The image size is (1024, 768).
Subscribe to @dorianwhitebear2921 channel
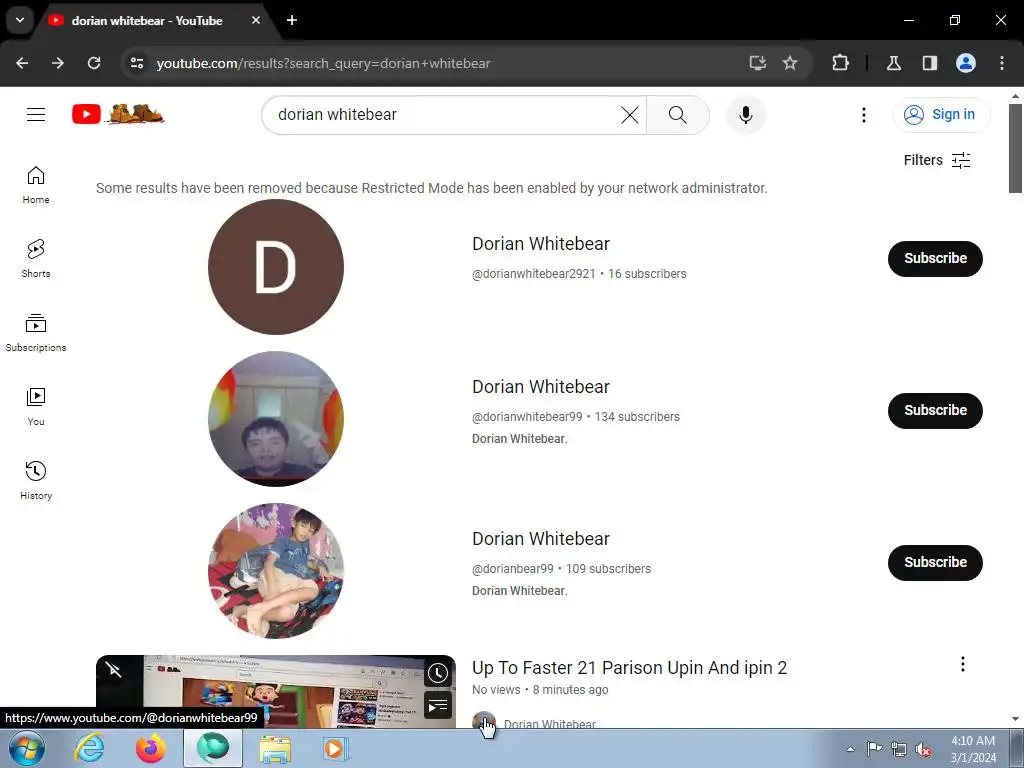pyautogui.click(x=935, y=259)
